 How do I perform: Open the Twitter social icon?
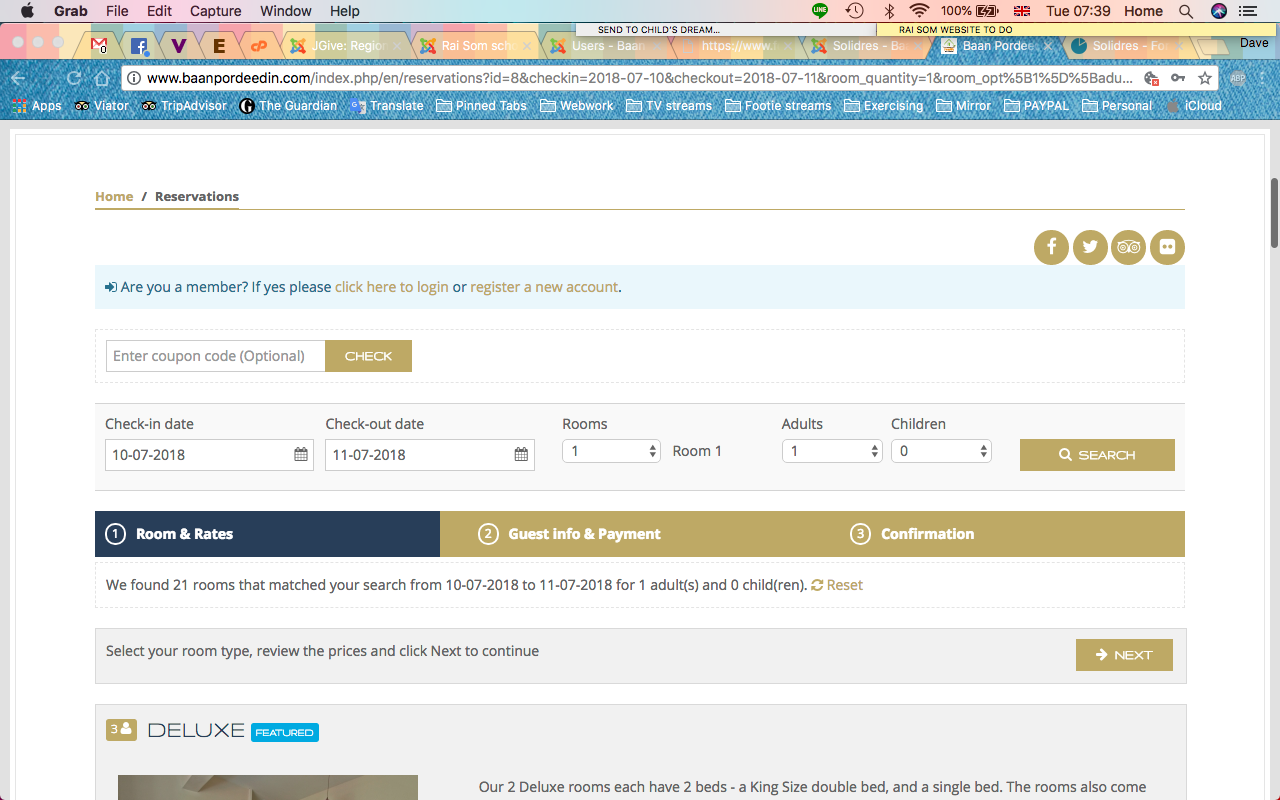point(1090,247)
